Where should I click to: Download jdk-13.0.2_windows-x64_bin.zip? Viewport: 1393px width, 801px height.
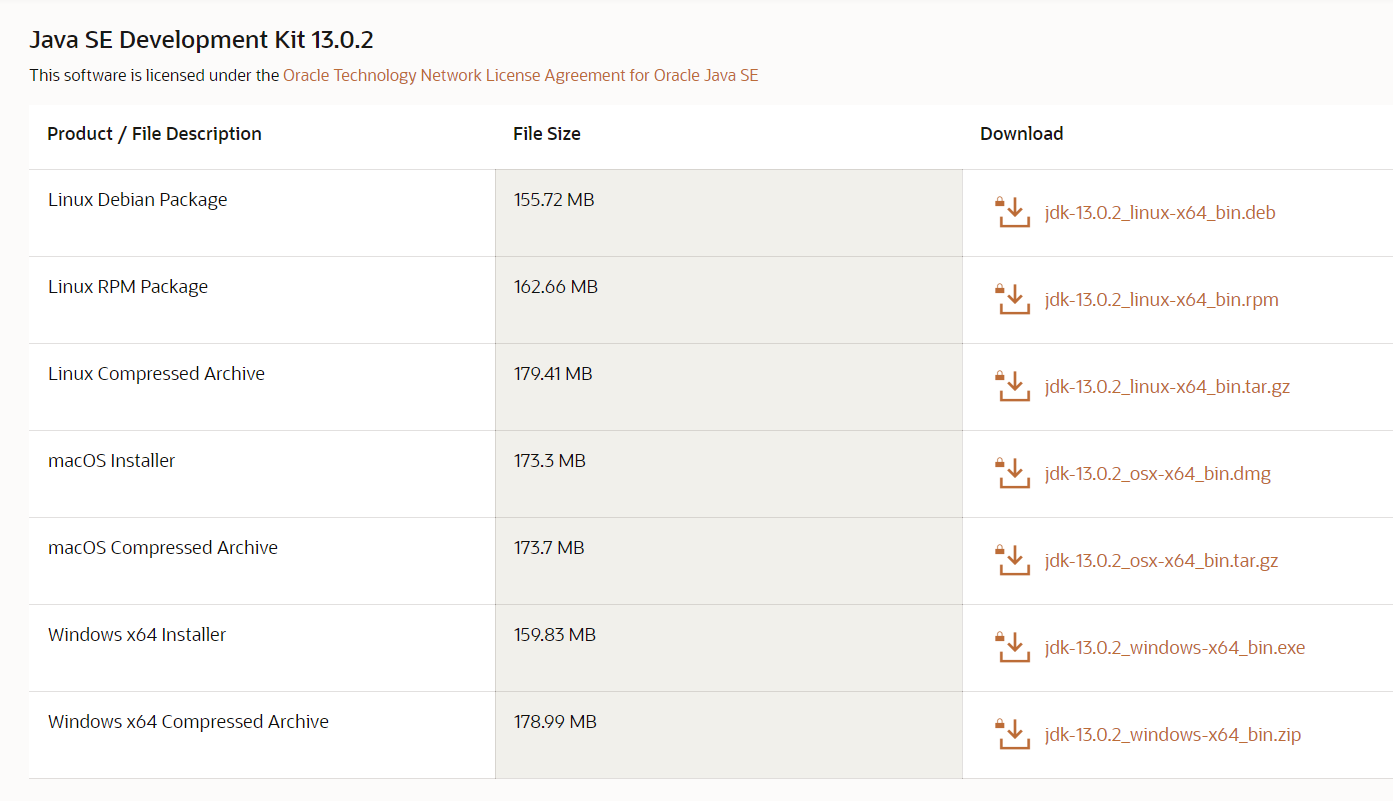coord(1173,735)
